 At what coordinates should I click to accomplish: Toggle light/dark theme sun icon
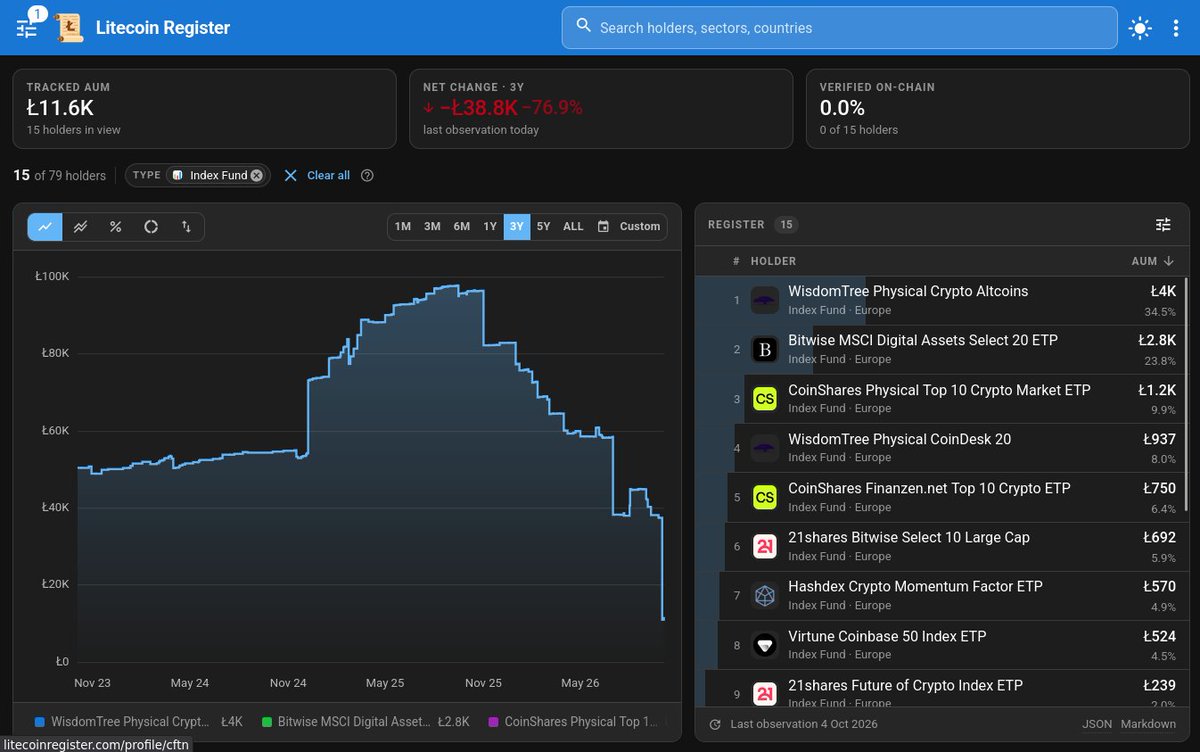coord(1140,28)
